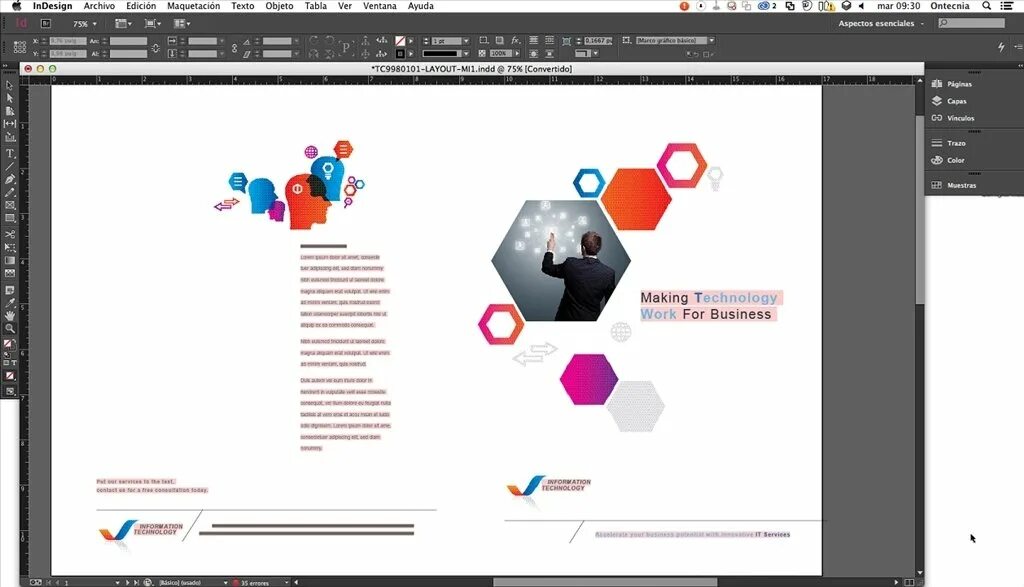Open the Tabla menu

pos(315,6)
